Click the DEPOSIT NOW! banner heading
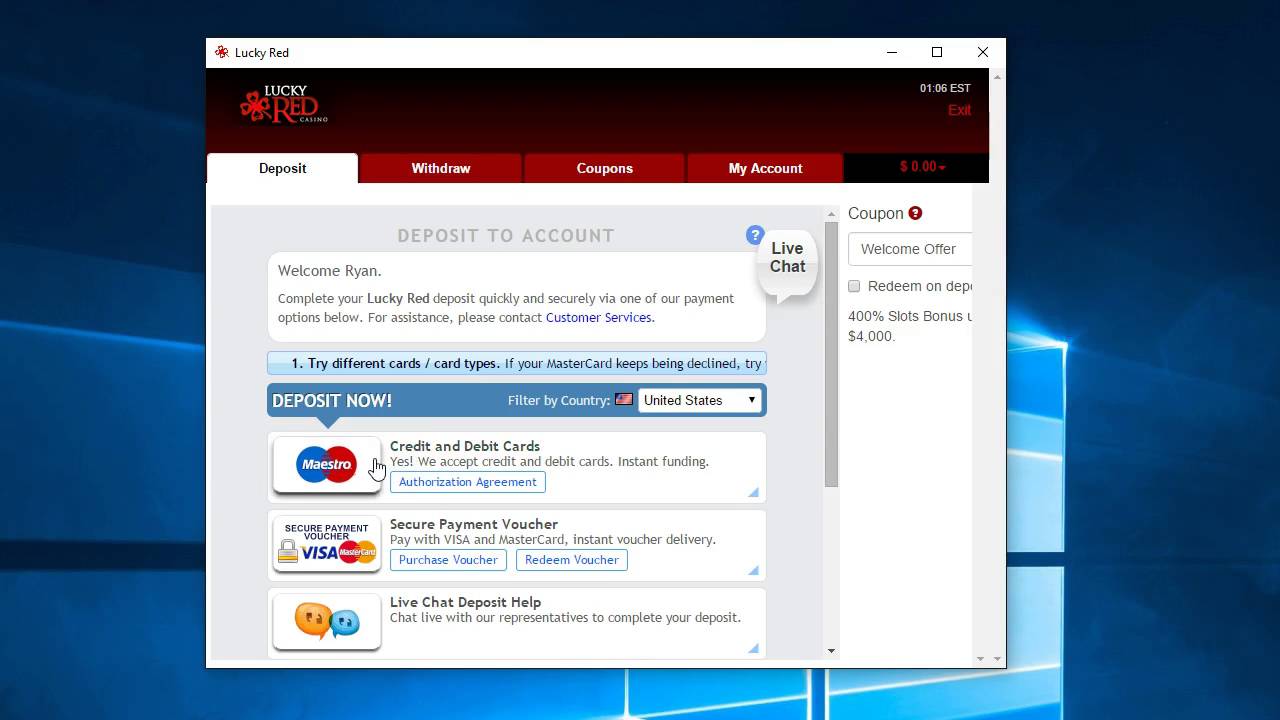This screenshot has height=720, width=1280. tap(332, 400)
